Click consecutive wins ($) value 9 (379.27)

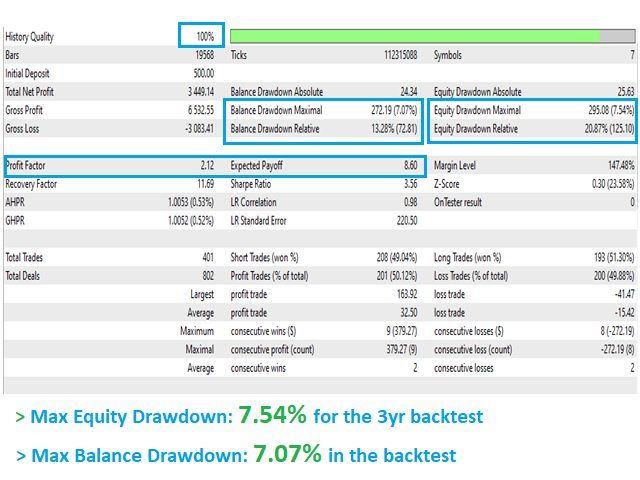[402, 331]
